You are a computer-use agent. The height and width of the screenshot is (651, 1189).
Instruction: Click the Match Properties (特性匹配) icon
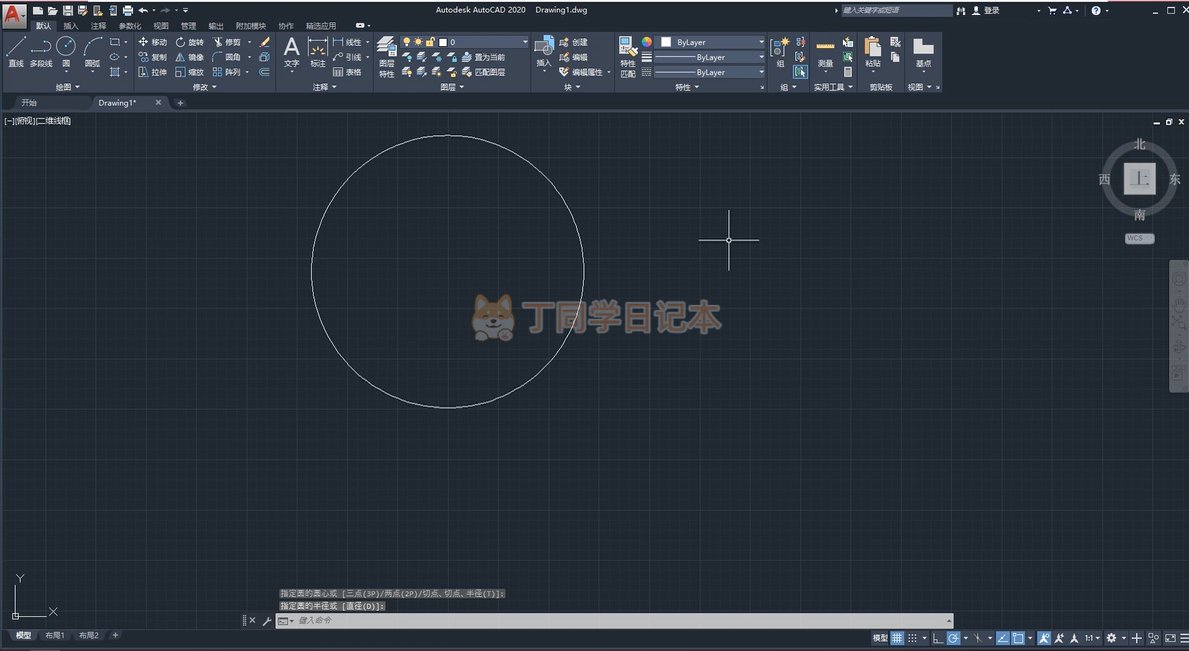[628, 54]
